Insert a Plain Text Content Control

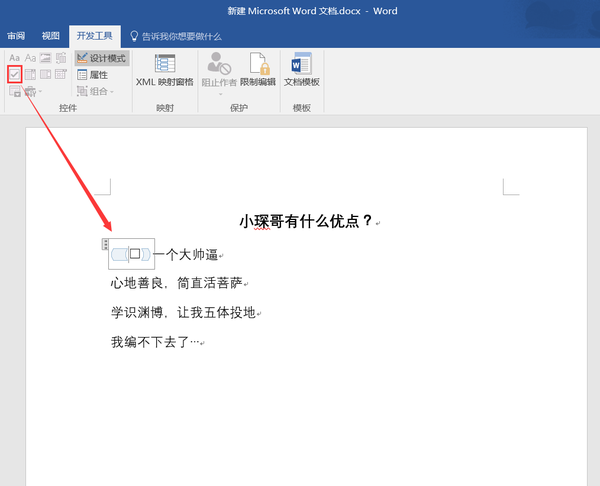[x=30, y=59]
